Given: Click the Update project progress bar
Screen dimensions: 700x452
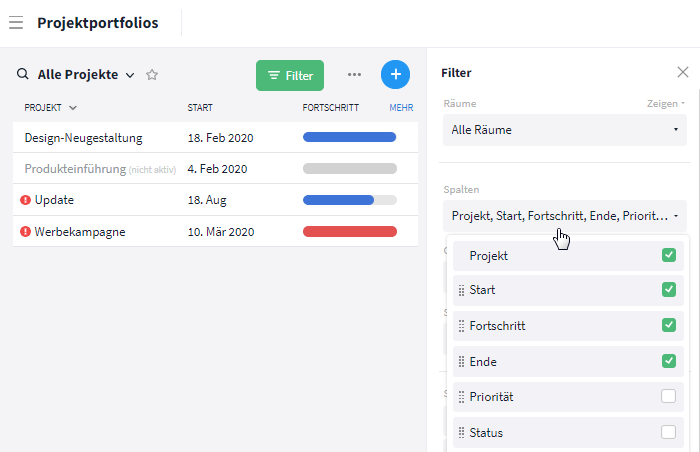Looking at the screenshot, I should 350,200.
